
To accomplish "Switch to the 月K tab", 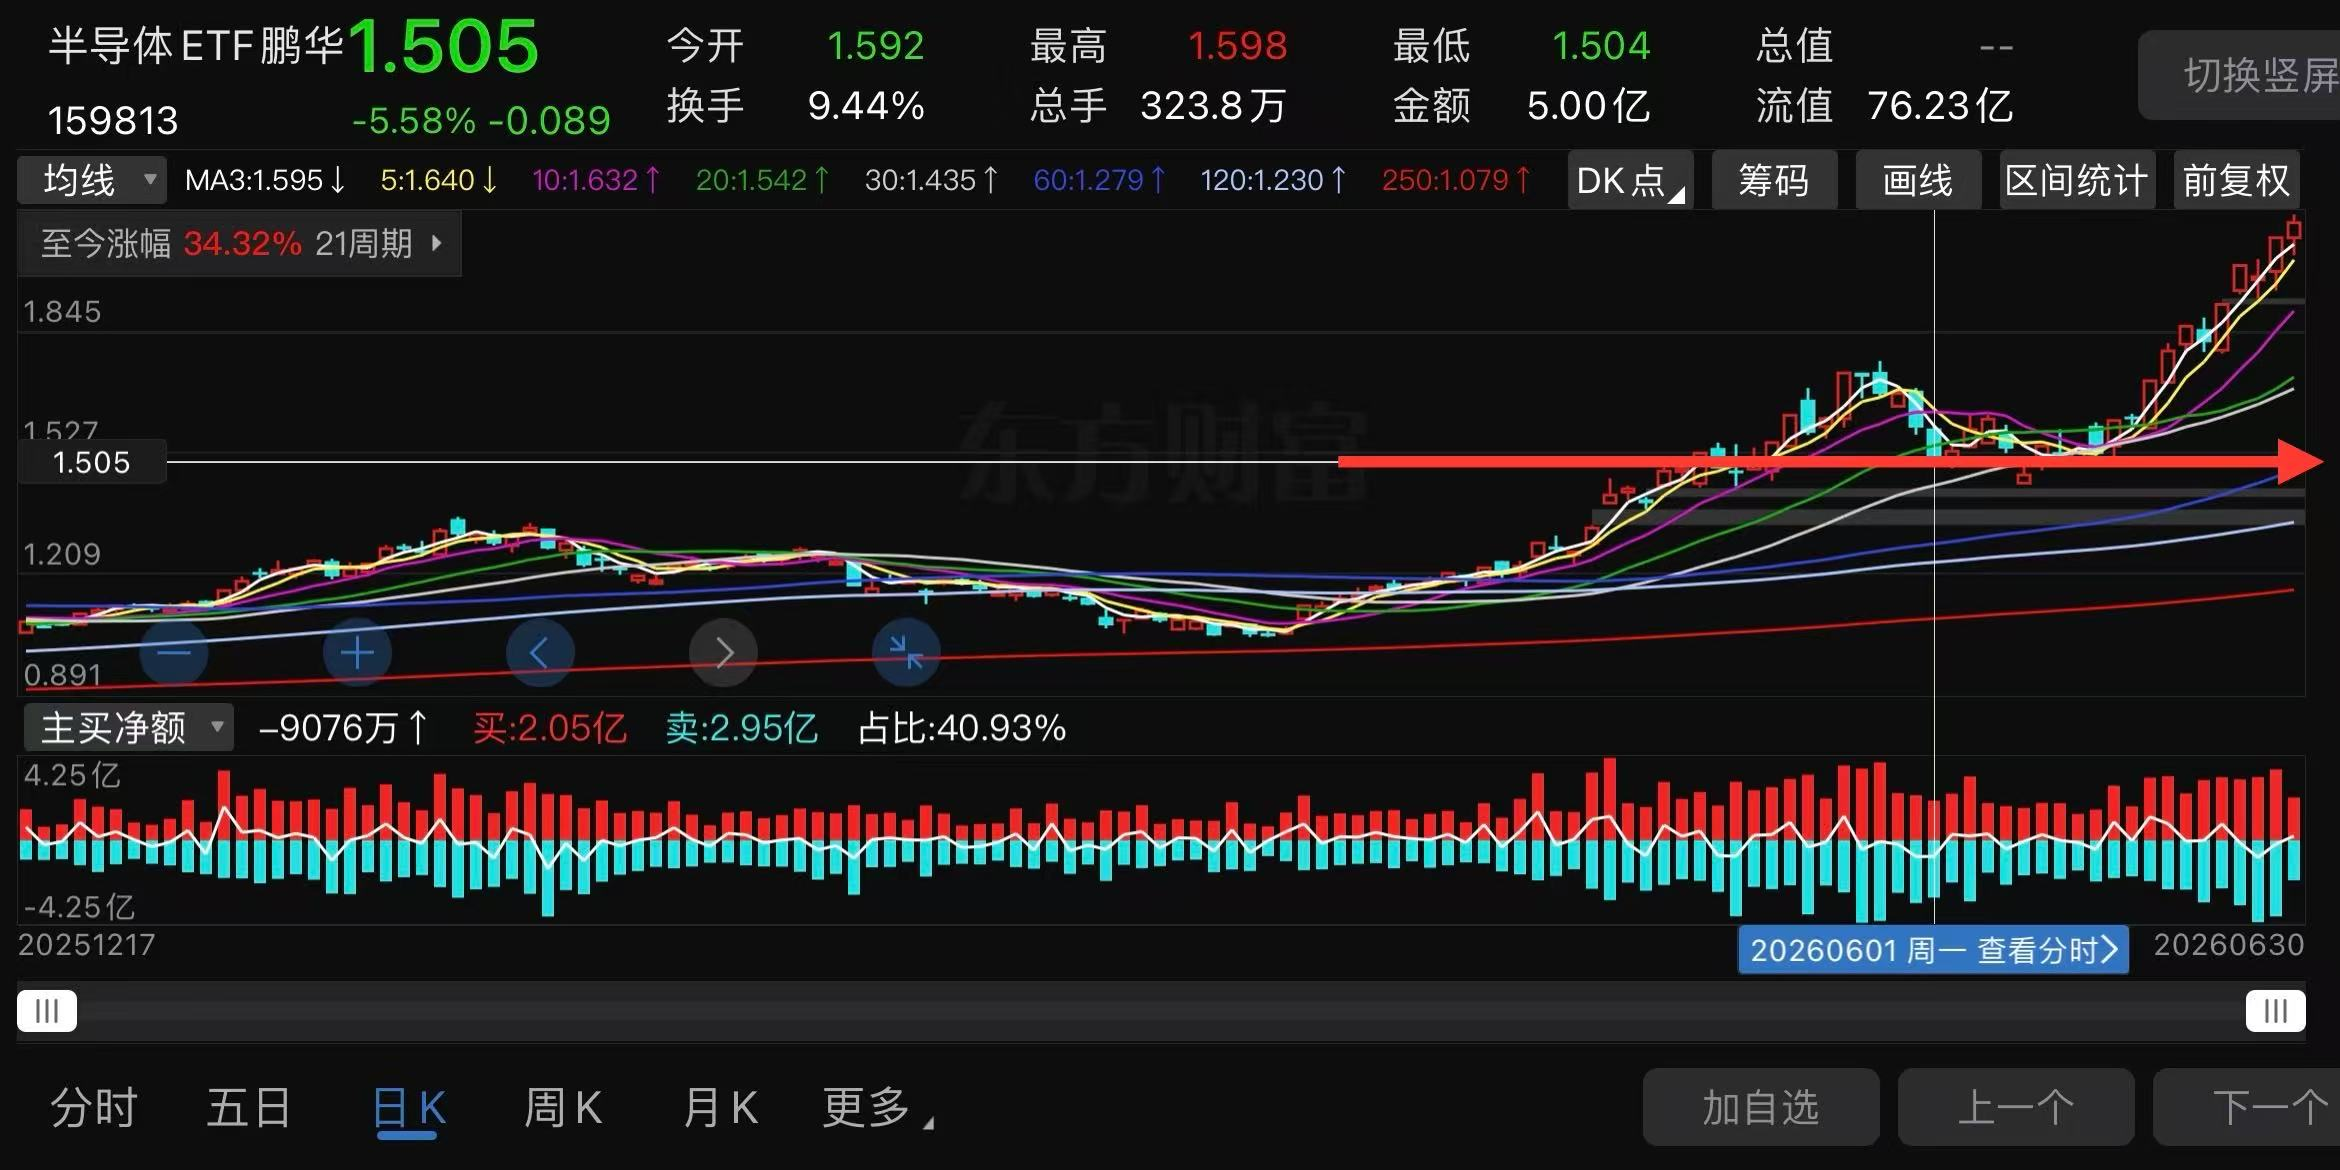I will [720, 1108].
